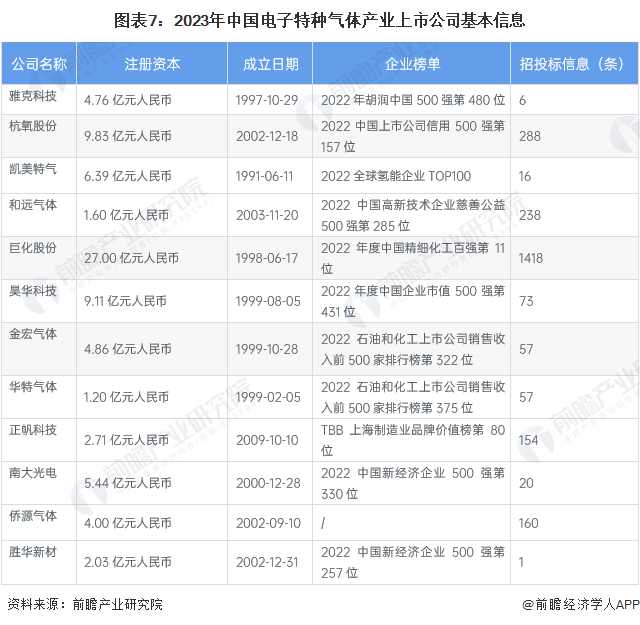Select ranking 2022年胡润中国500强第480位
The height and width of the screenshot is (625, 640).
[413, 100]
